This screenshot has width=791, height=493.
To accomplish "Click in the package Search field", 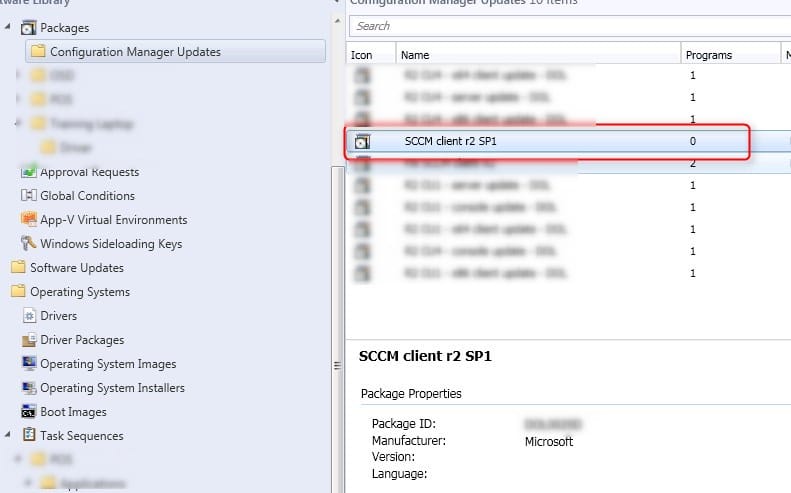I will pyautogui.click(x=570, y=26).
